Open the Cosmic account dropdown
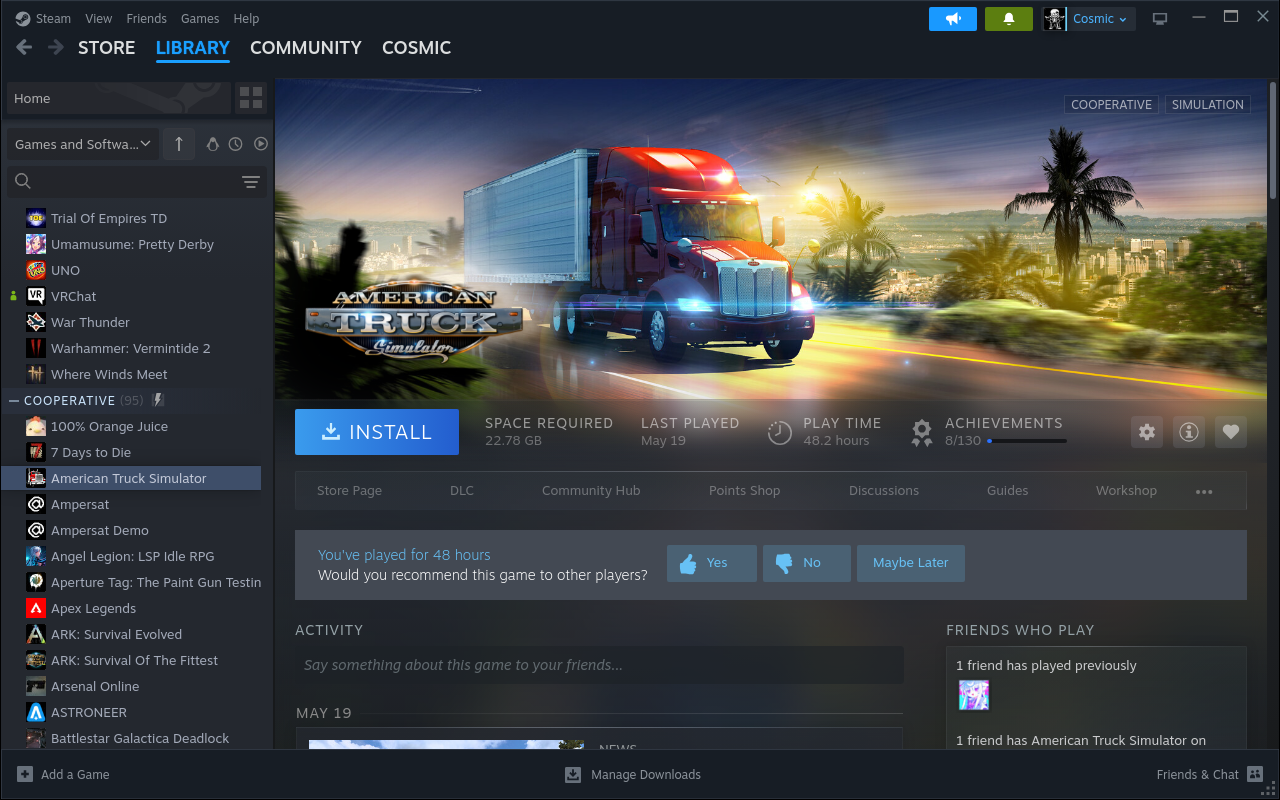 coord(1100,18)
